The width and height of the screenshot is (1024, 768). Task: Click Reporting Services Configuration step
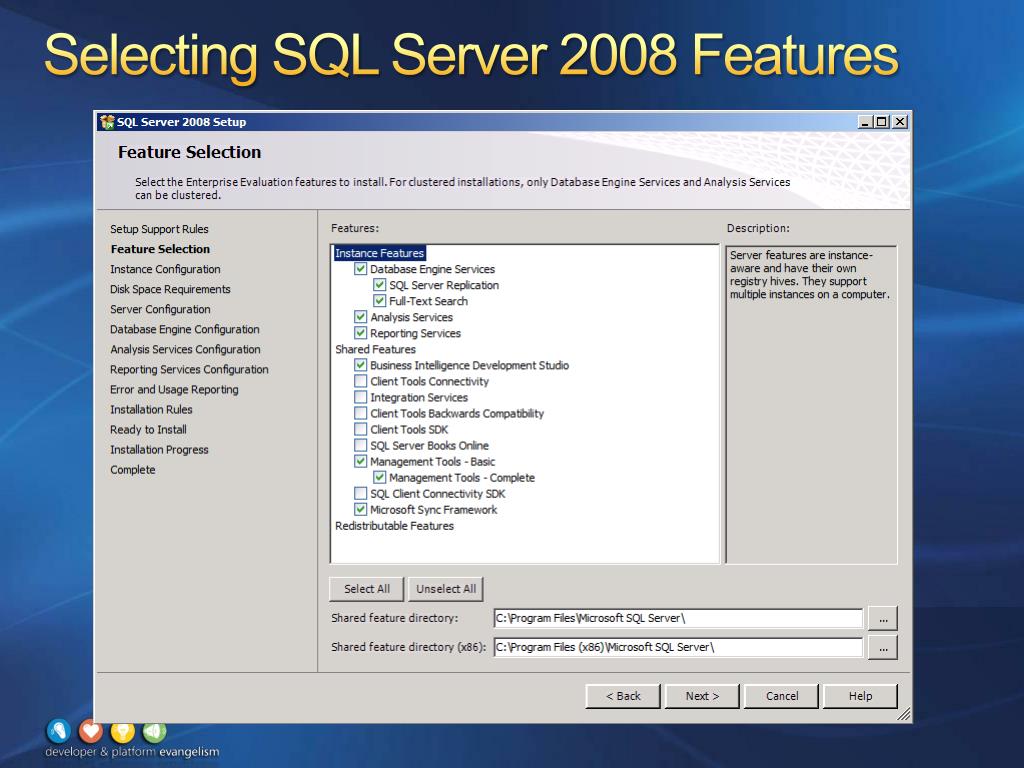189,370
